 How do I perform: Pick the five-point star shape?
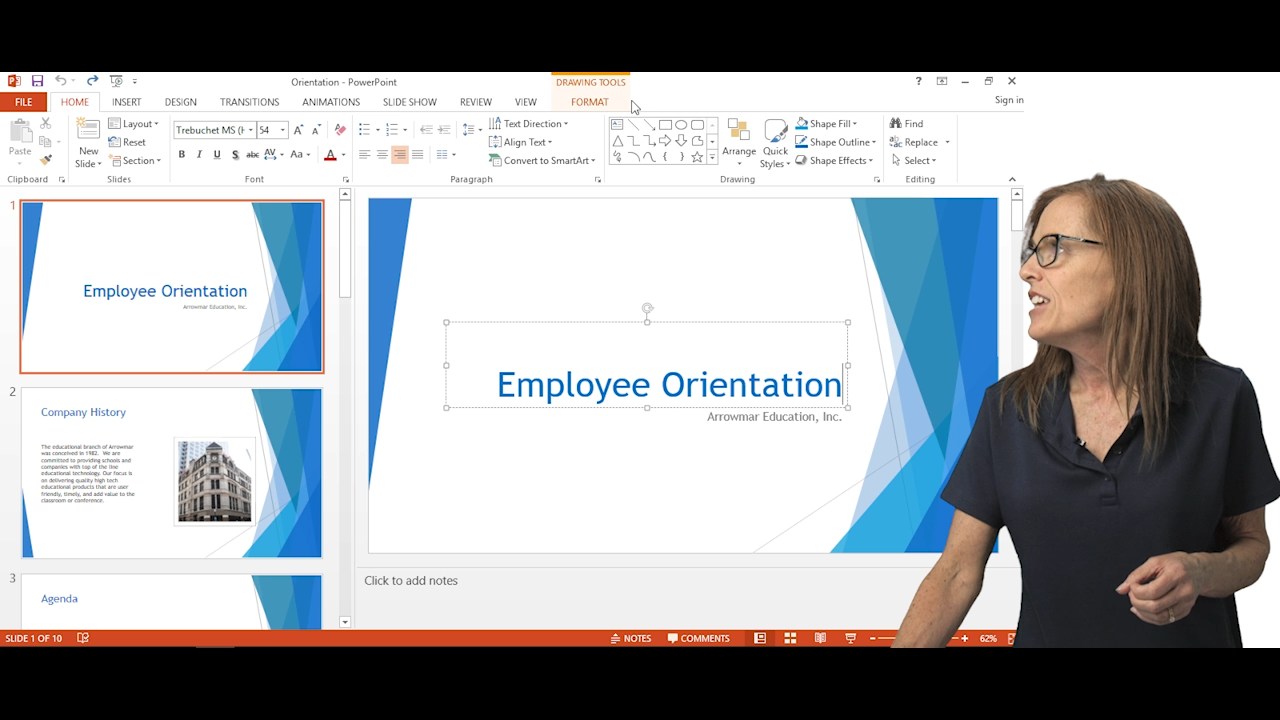click(x=697, y=157)
